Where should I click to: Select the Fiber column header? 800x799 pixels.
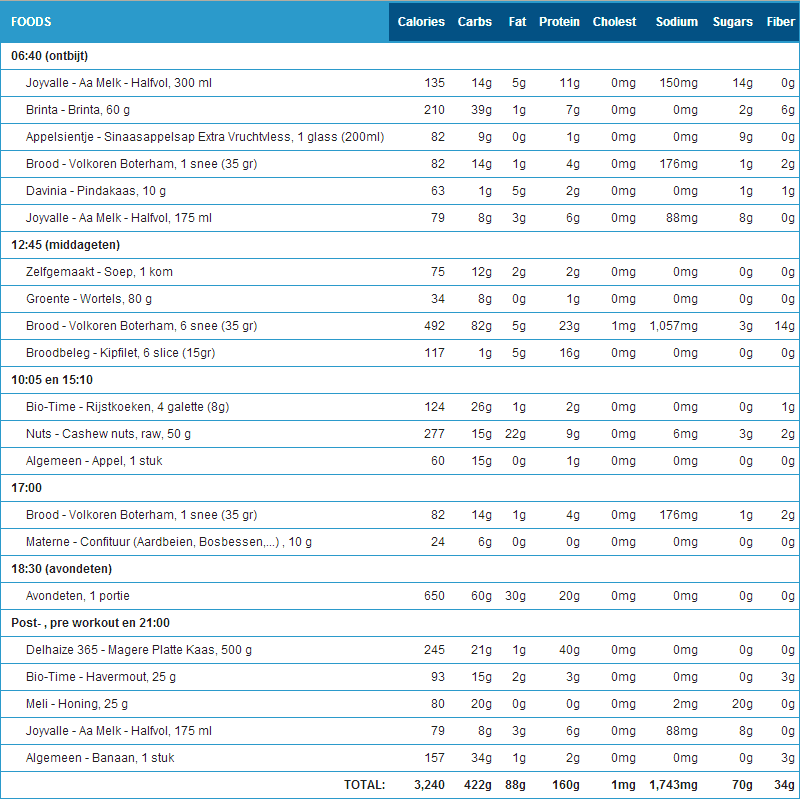click(x=780, y=22)
